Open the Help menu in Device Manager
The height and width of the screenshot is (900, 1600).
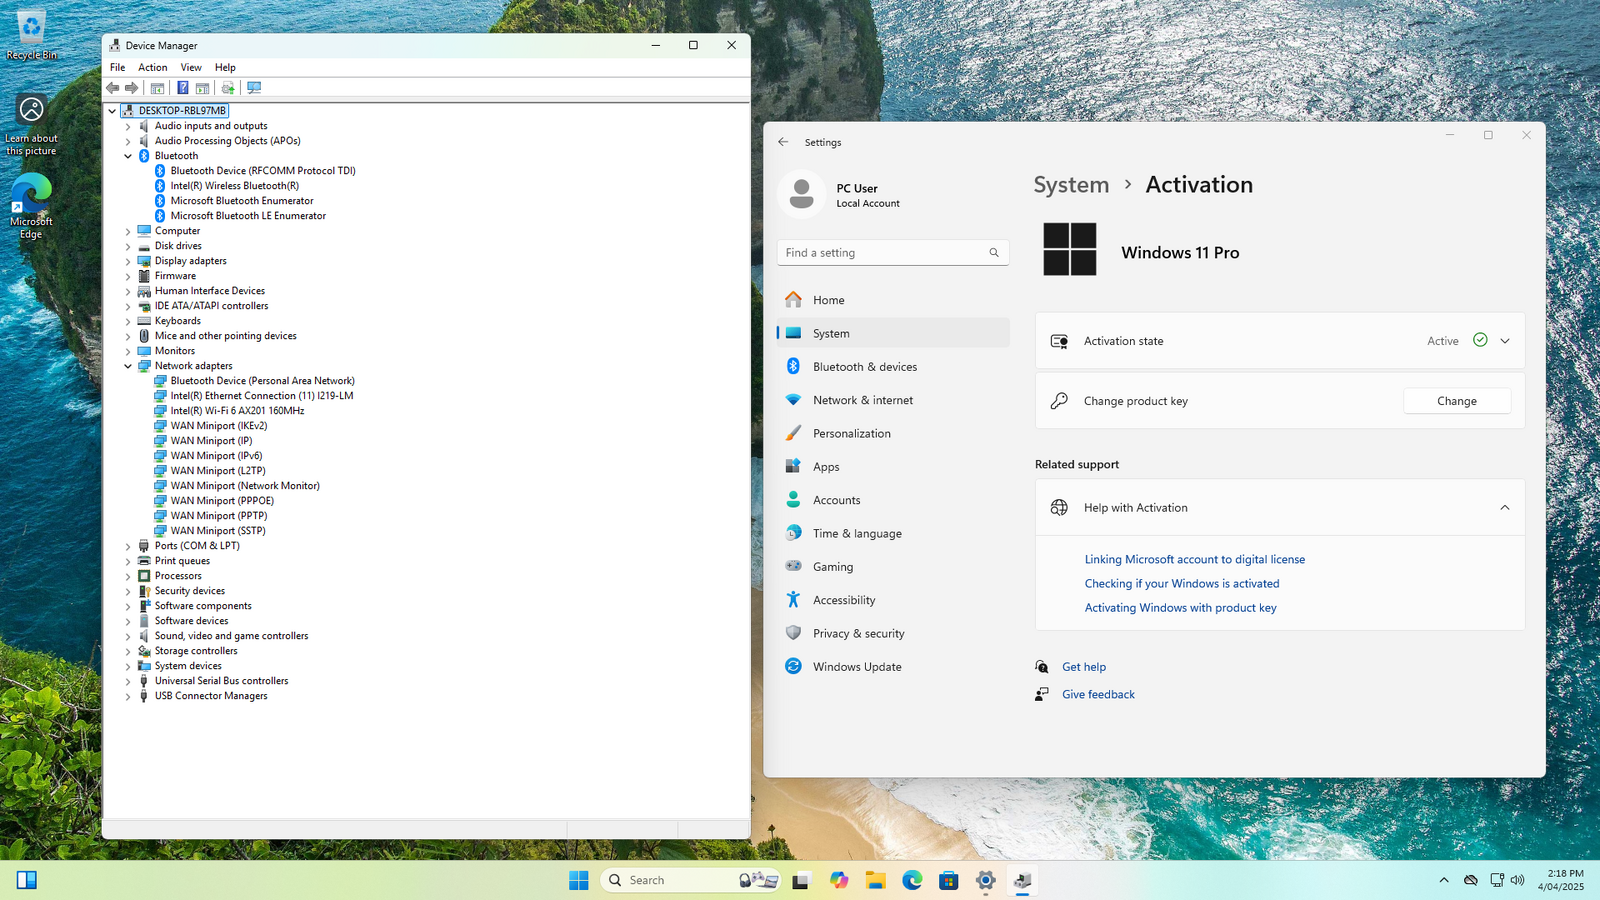pos(226,68)
